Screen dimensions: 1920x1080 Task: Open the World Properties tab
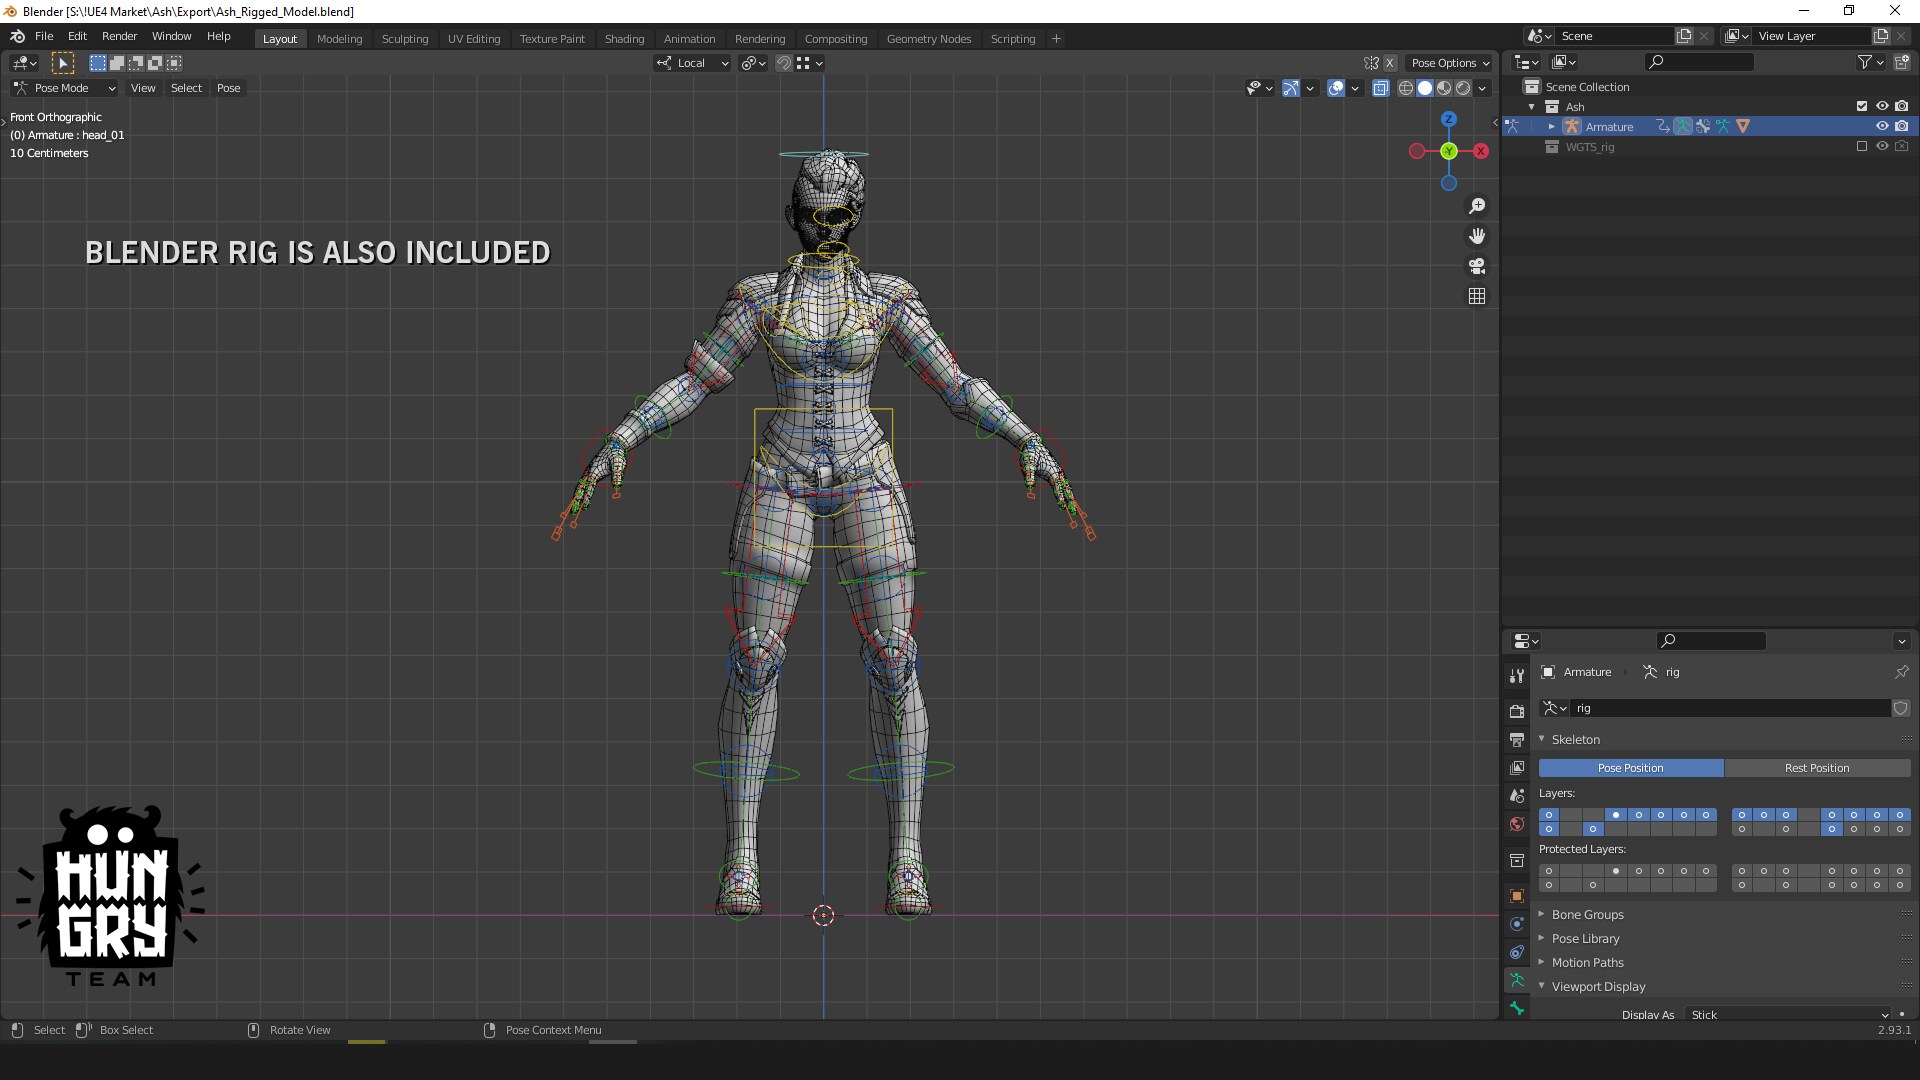pyautogui.click(x=1516, y=825)
